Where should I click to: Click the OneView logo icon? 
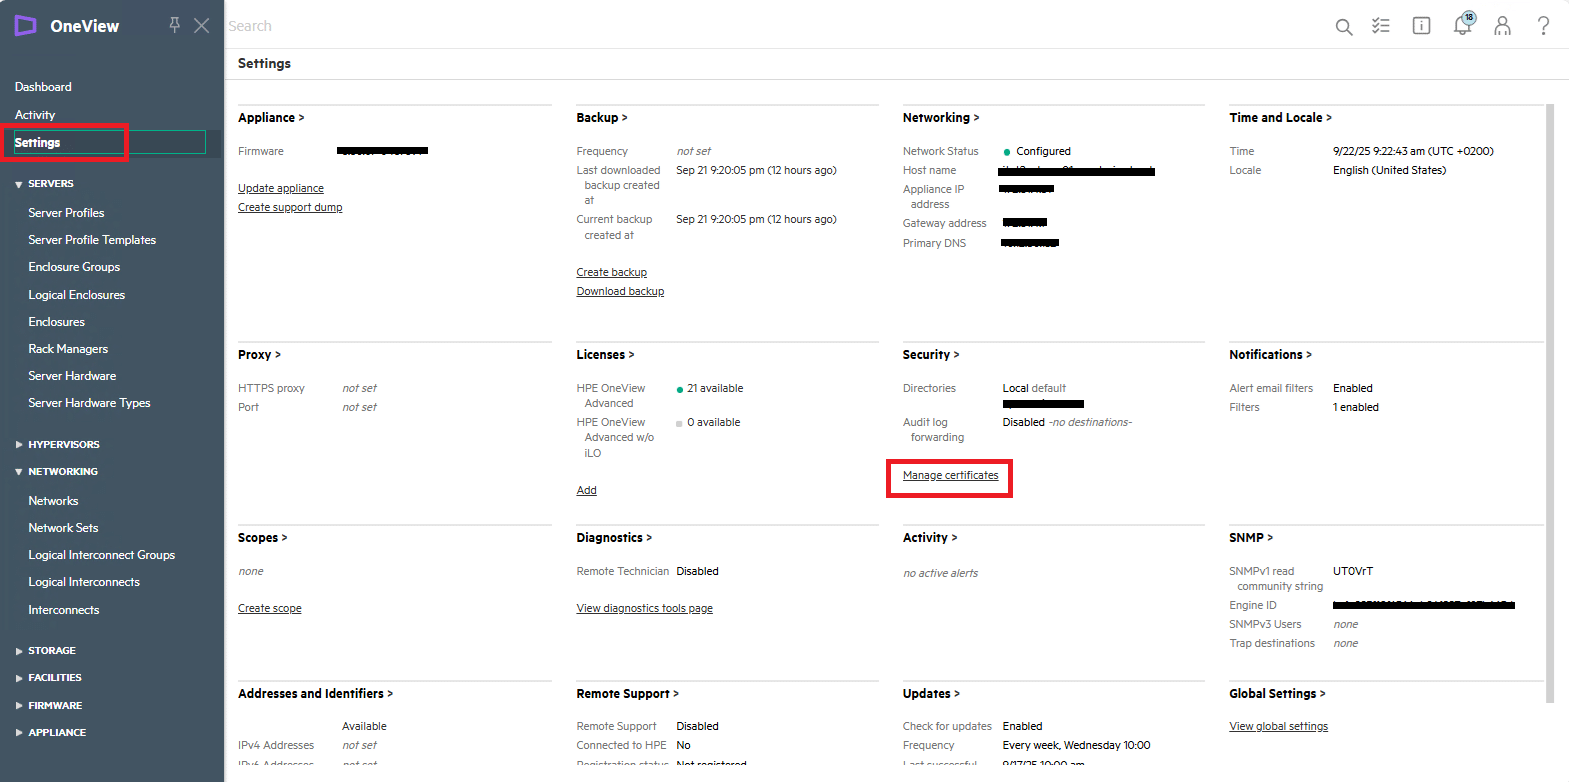coord(25,26)
